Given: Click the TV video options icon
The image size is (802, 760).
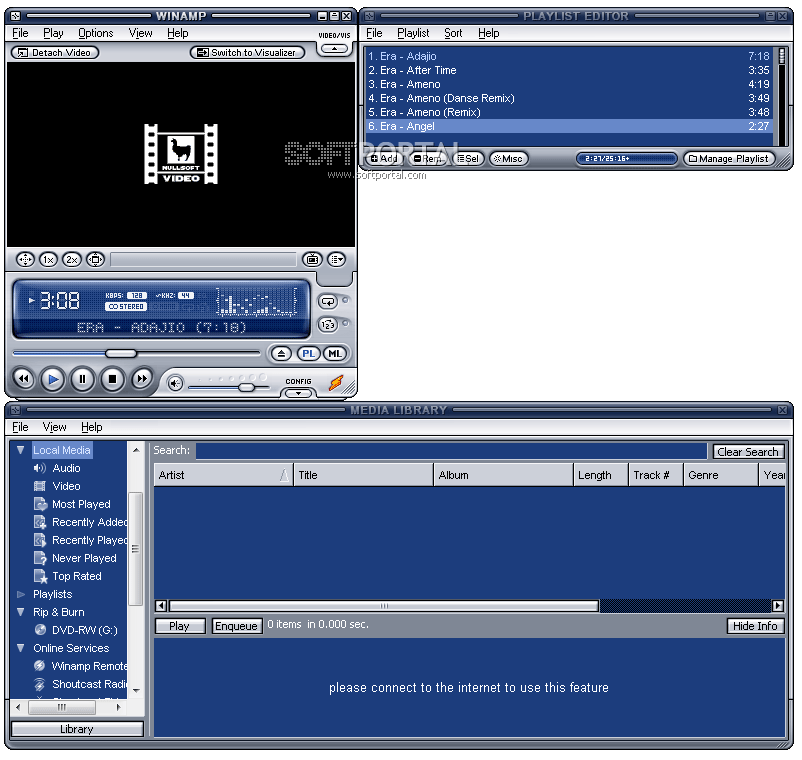Looking at the screenshot, I should (312, 260).
